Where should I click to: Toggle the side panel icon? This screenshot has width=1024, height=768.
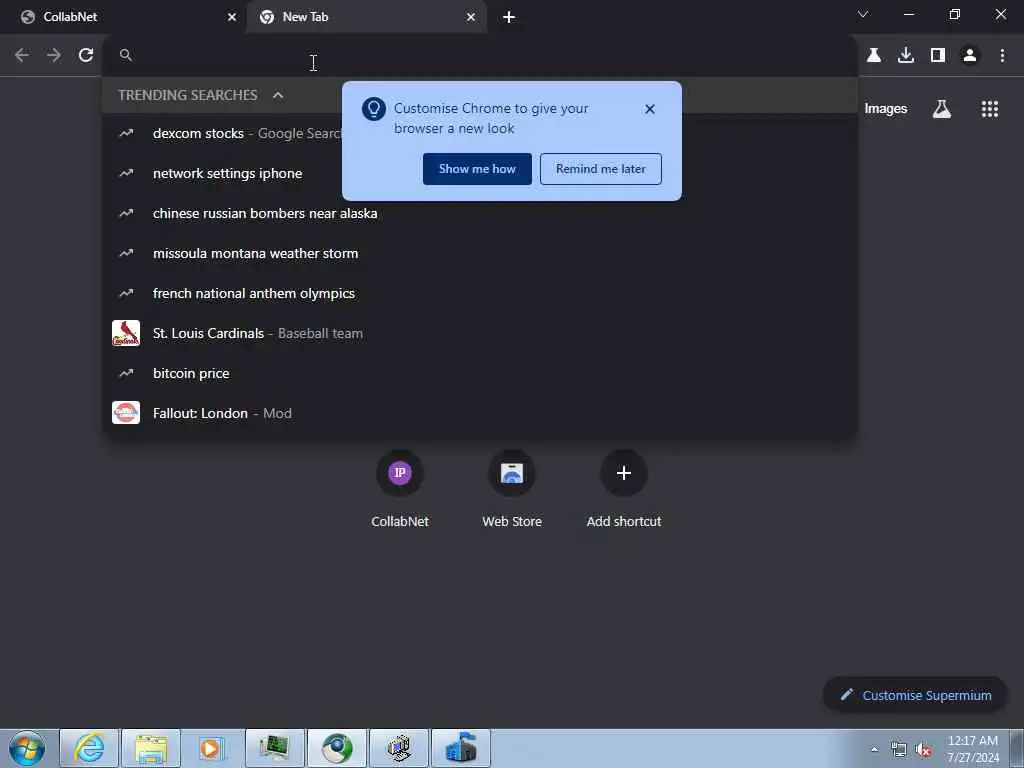938,56
